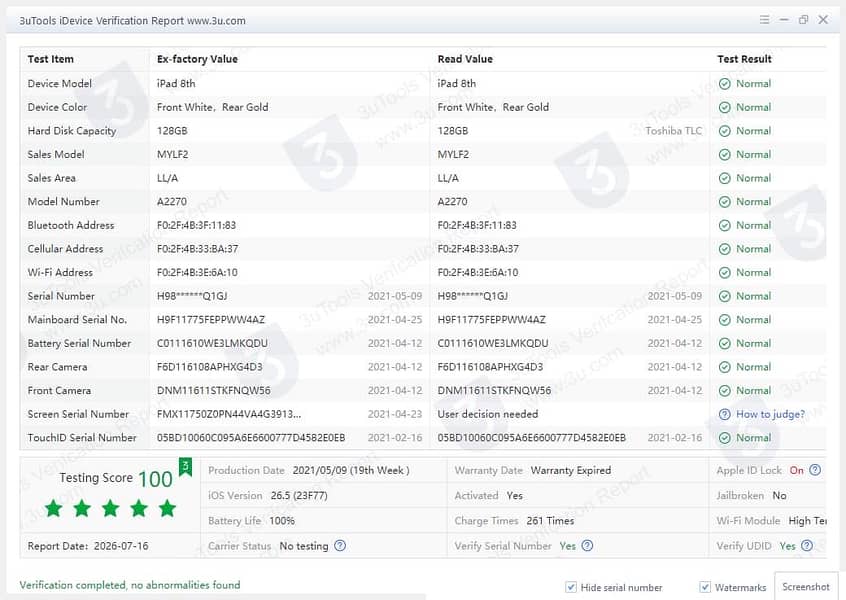The height and width of the screenshot is (600, 846).
Task: Click the read Model Number A2270 cell
Action: [453, 202]
